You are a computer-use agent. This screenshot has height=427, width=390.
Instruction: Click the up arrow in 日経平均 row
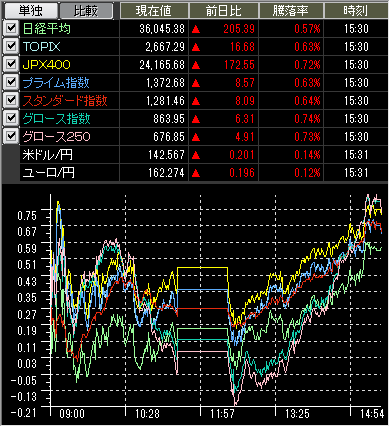coord(196,30)
